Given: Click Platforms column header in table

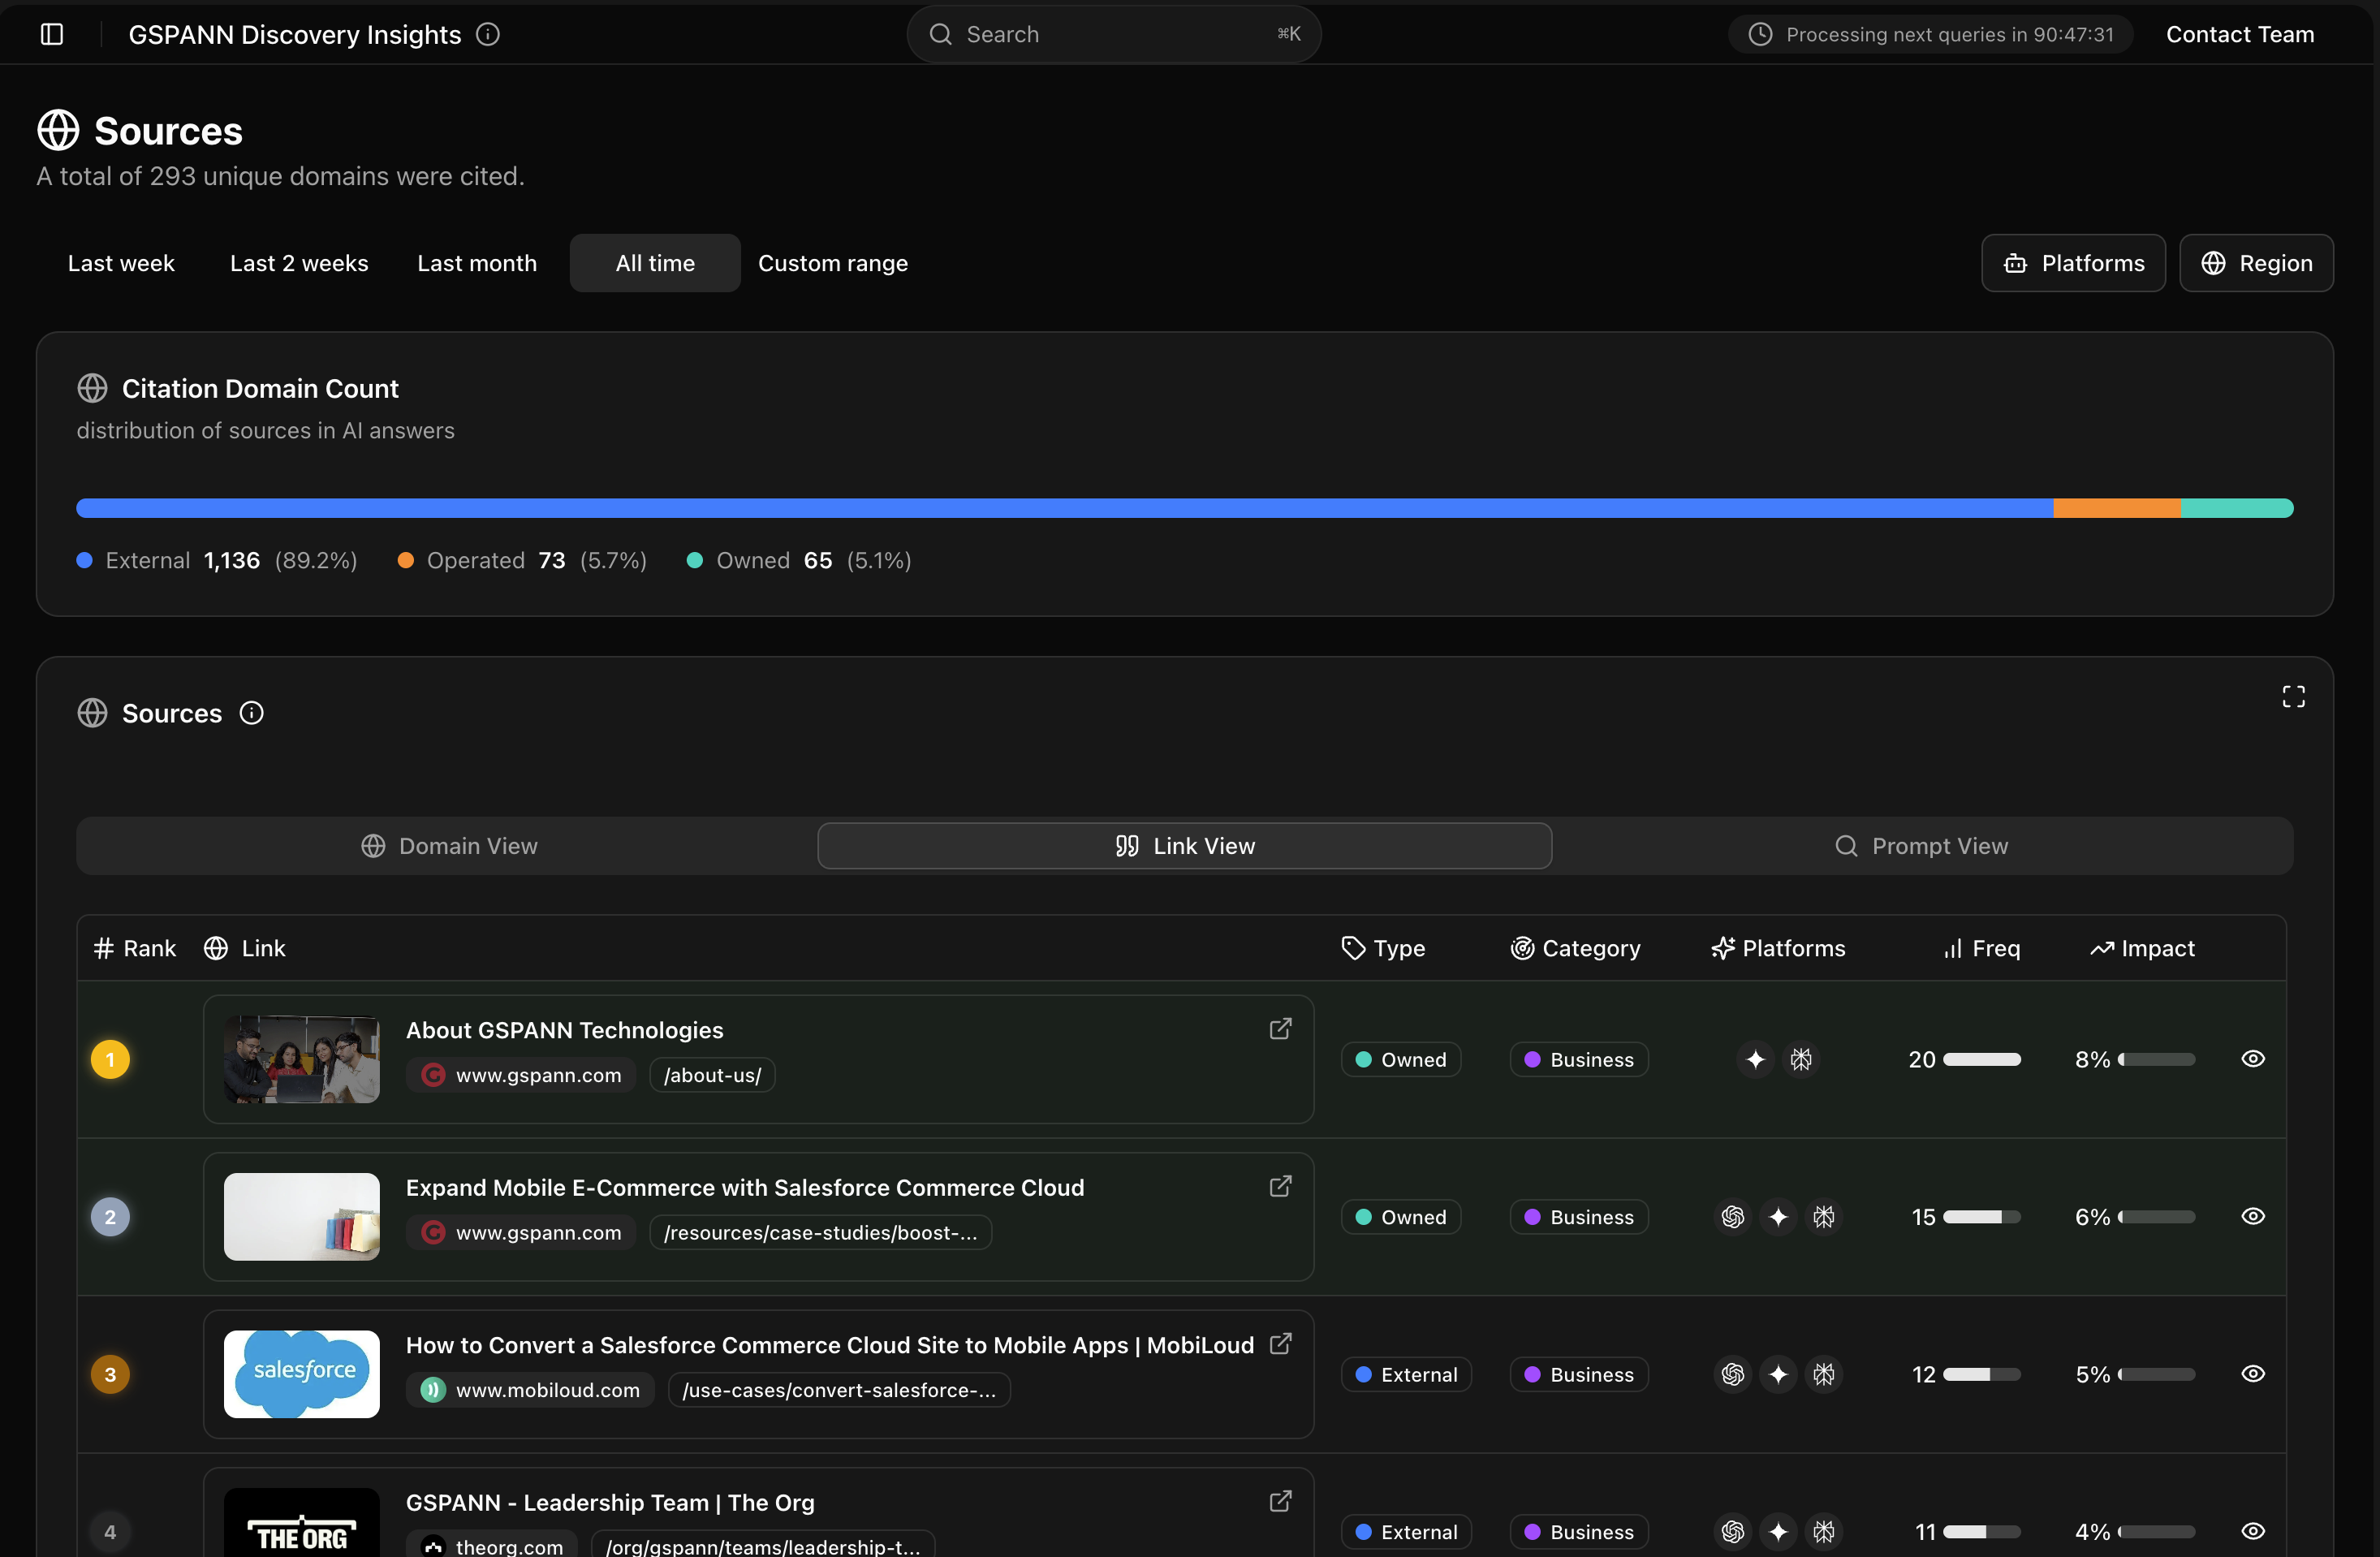Looking at the screenshot, I should coord(1778,948).
